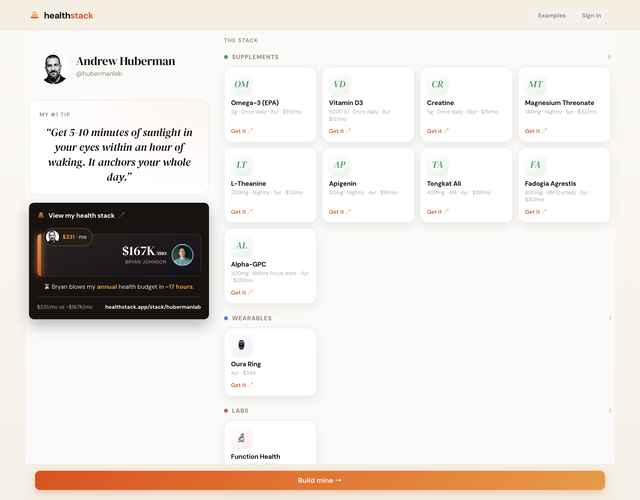This screenshot has height=500, width=640.
Task: Click the Sign in button
Action: (591, 16)
